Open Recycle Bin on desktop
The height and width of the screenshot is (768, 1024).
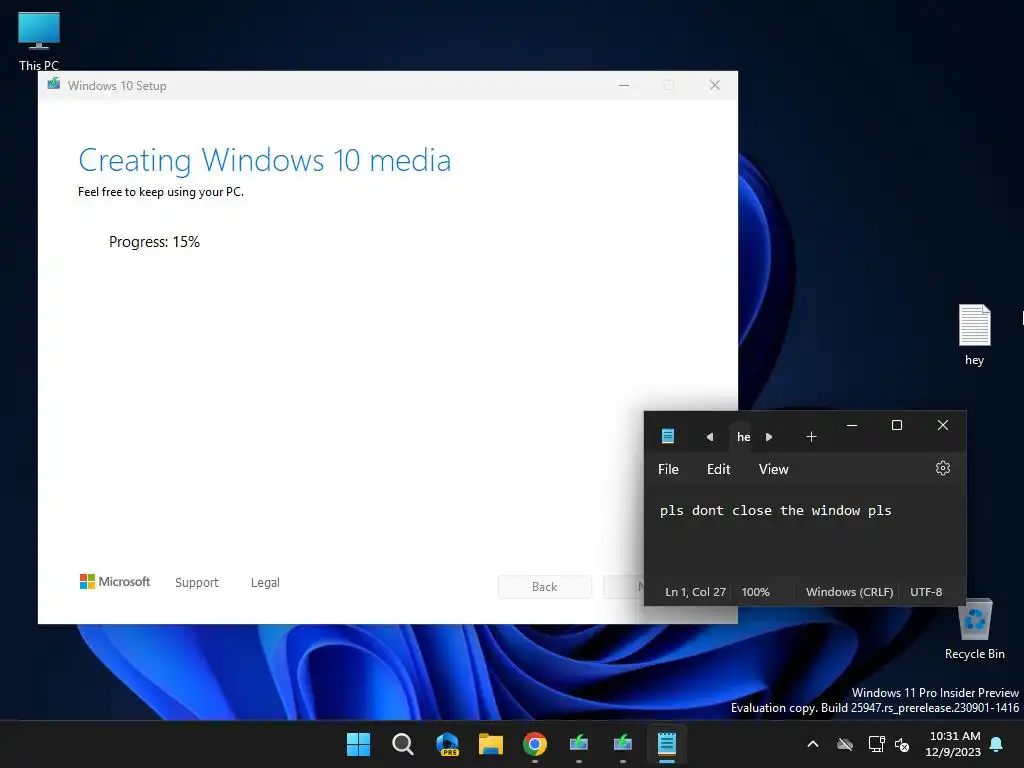974,629
